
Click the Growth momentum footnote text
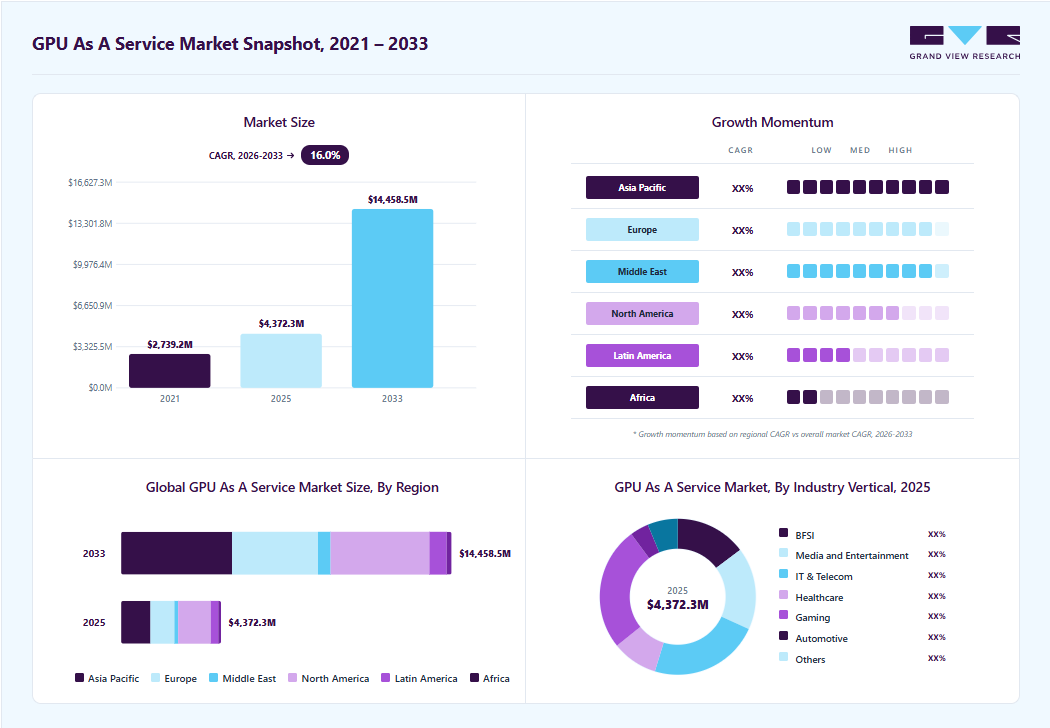(772, 434)
